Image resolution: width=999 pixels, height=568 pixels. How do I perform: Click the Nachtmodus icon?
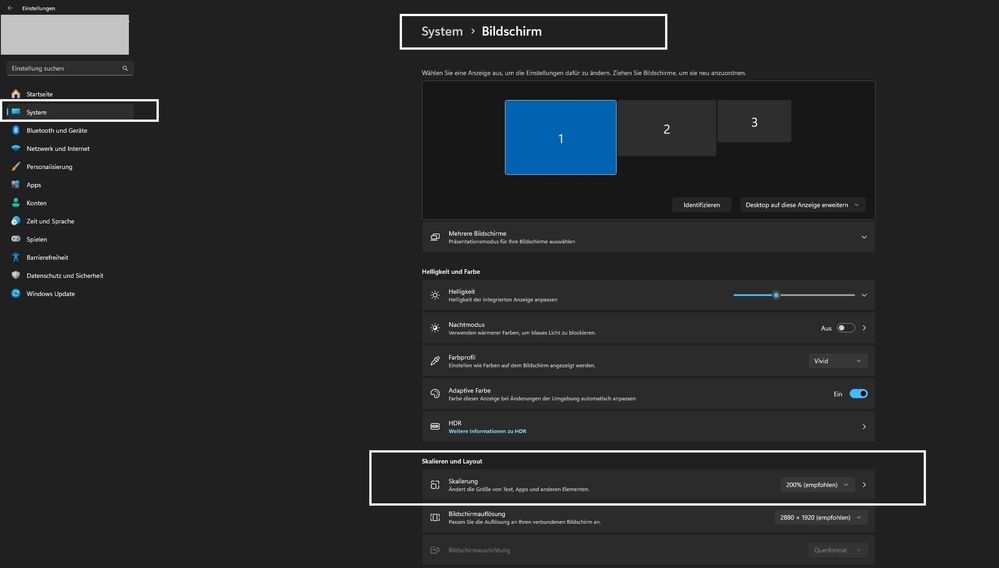pyautogui.click(x=435, y=328)
